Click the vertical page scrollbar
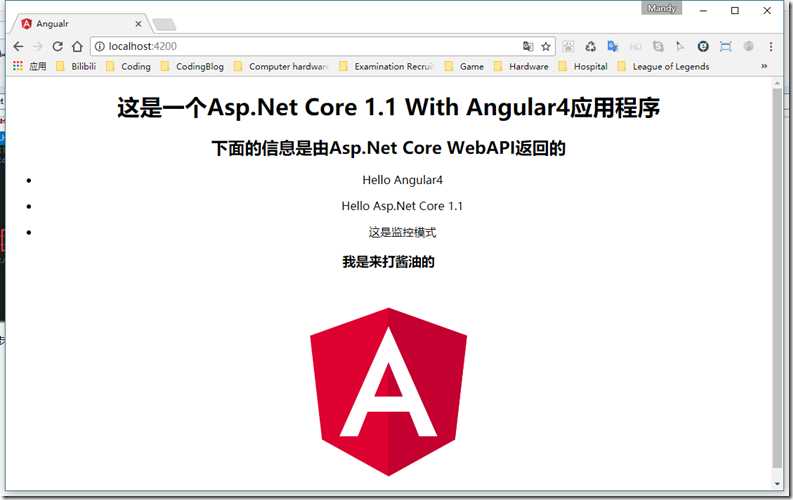Image resolution: width=793 pixels, height=500 pixels. tap(777, 278)
